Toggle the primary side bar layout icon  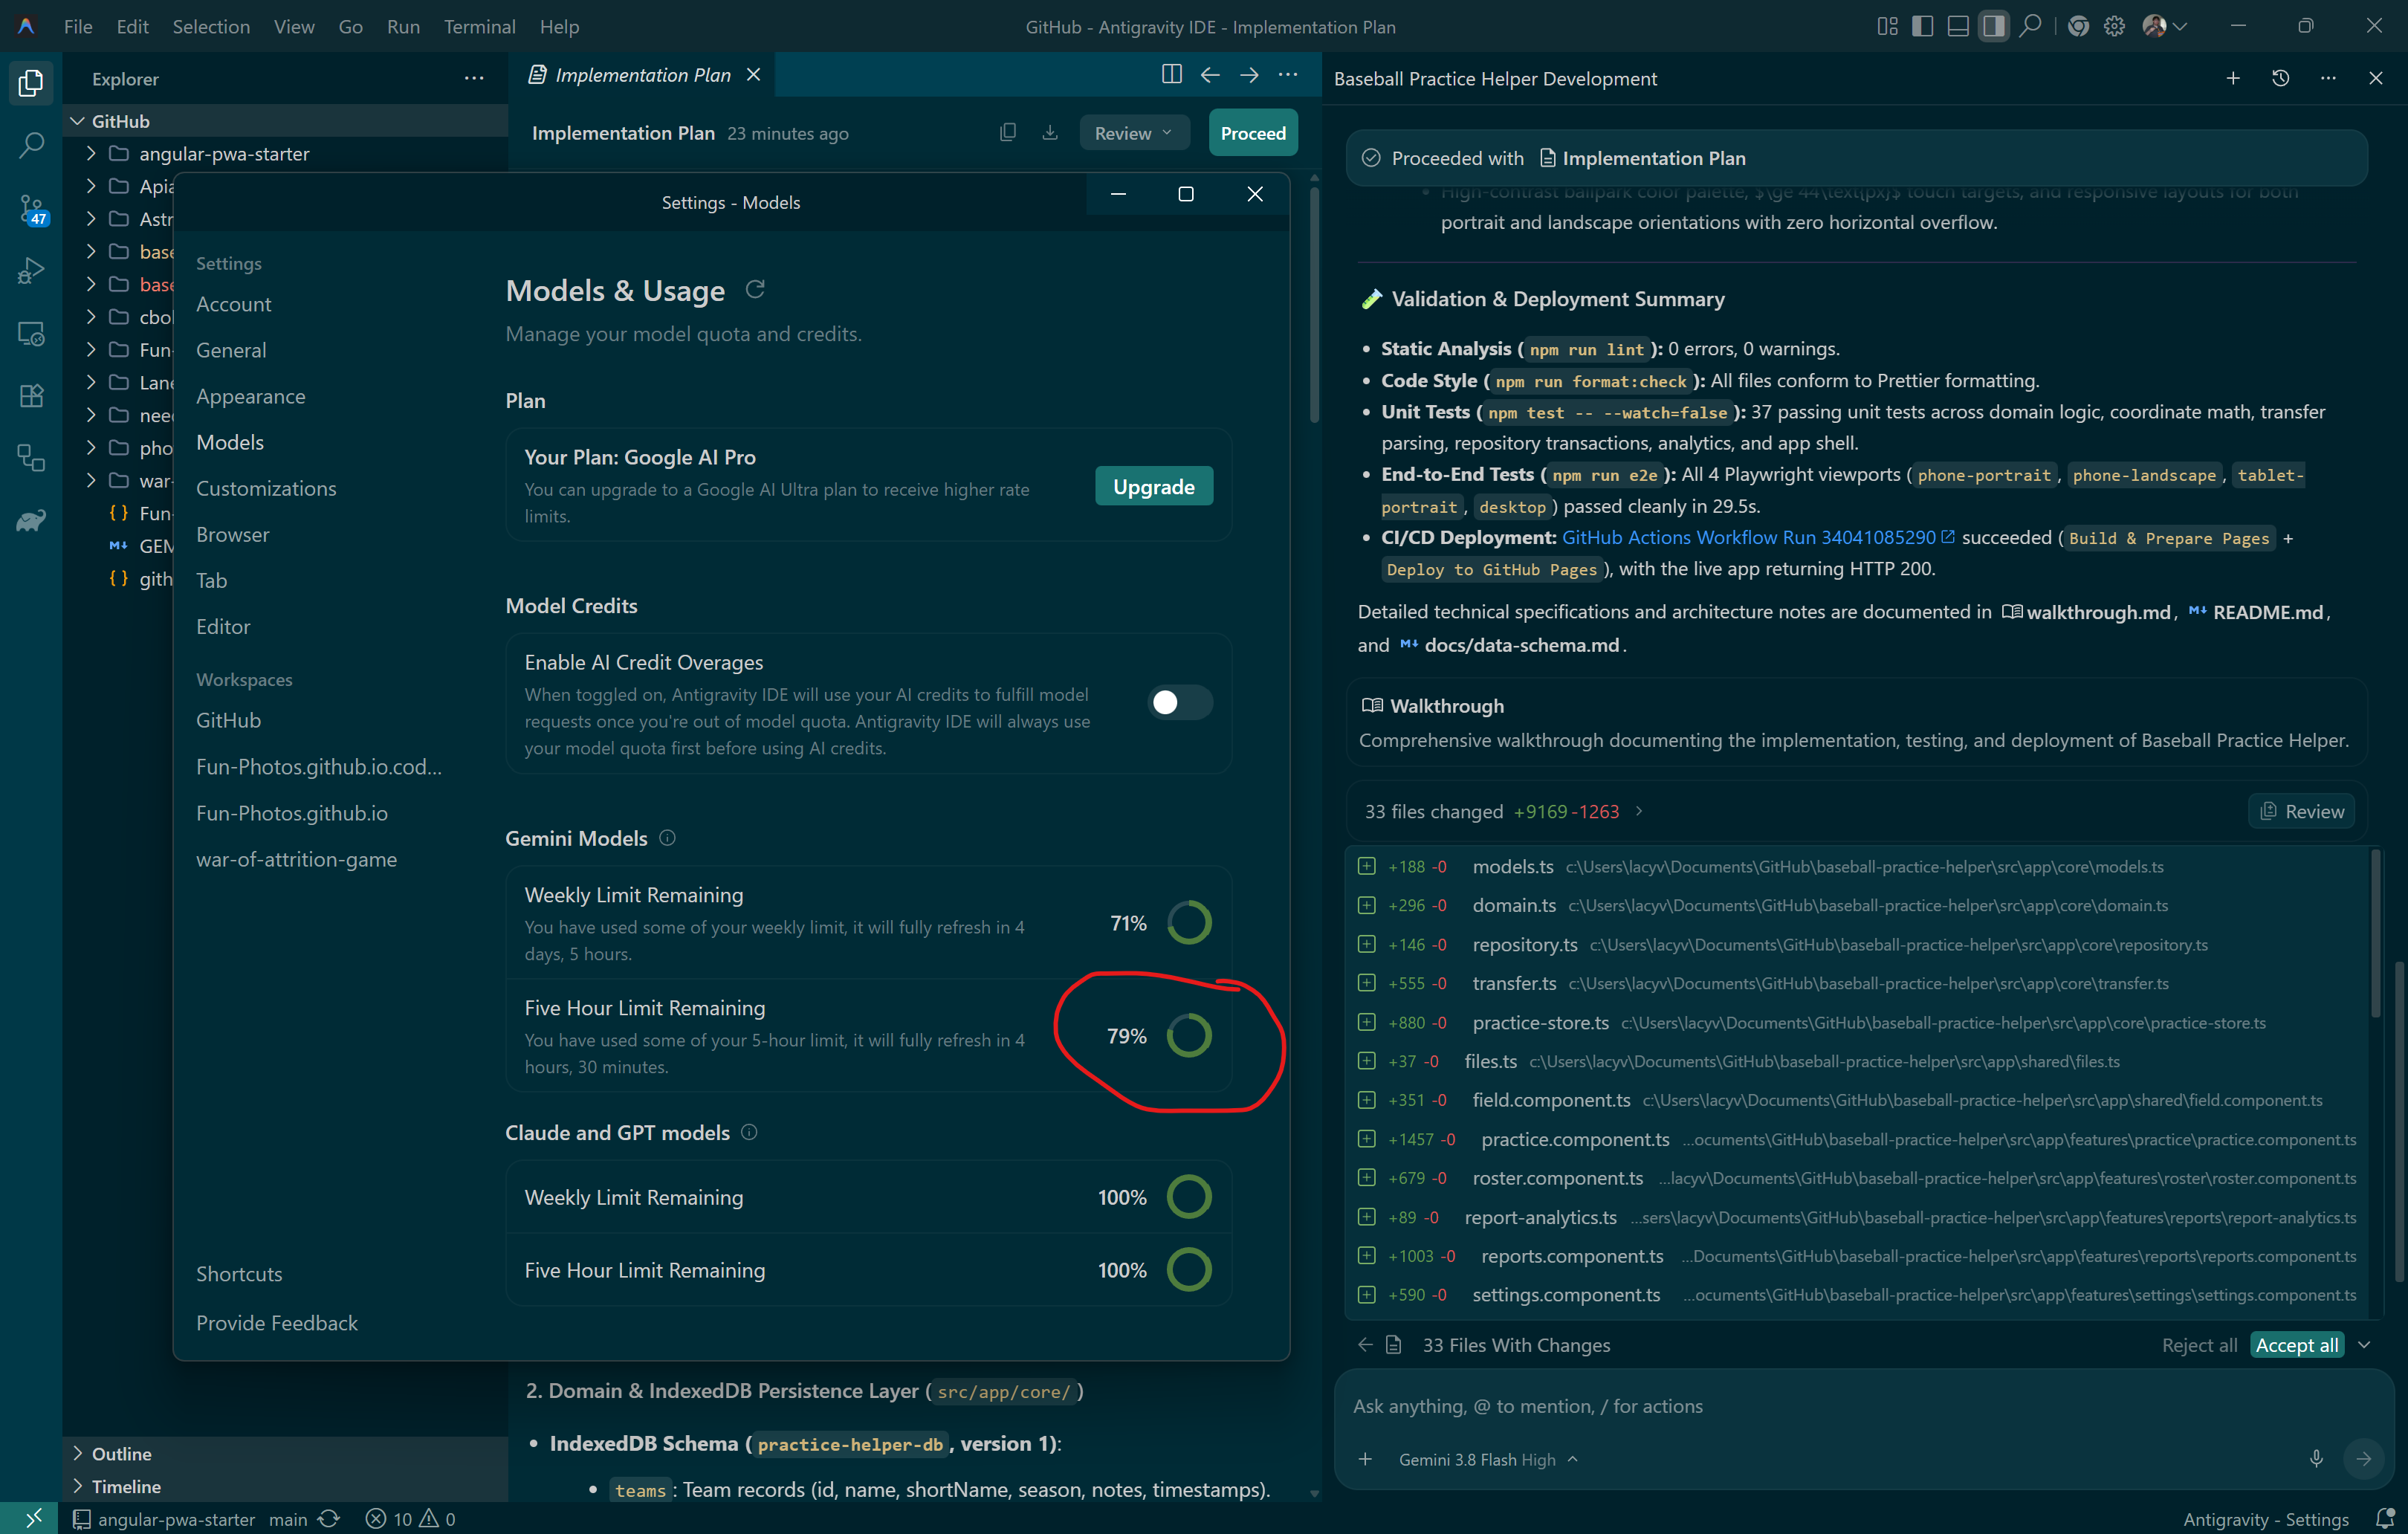[1922, 27]
